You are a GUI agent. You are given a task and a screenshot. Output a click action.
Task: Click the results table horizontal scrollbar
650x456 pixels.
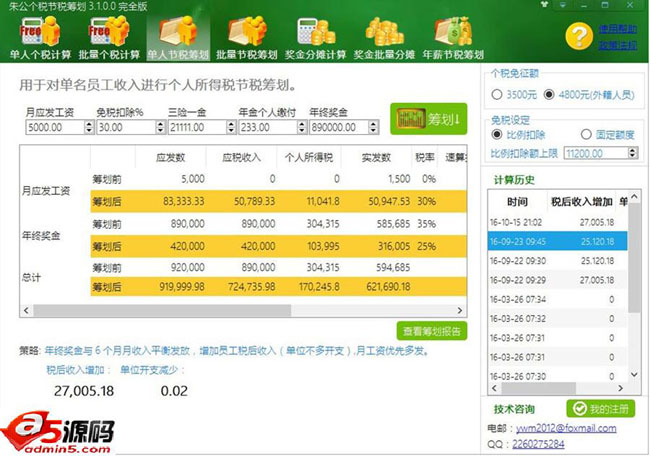coord(162,310)
